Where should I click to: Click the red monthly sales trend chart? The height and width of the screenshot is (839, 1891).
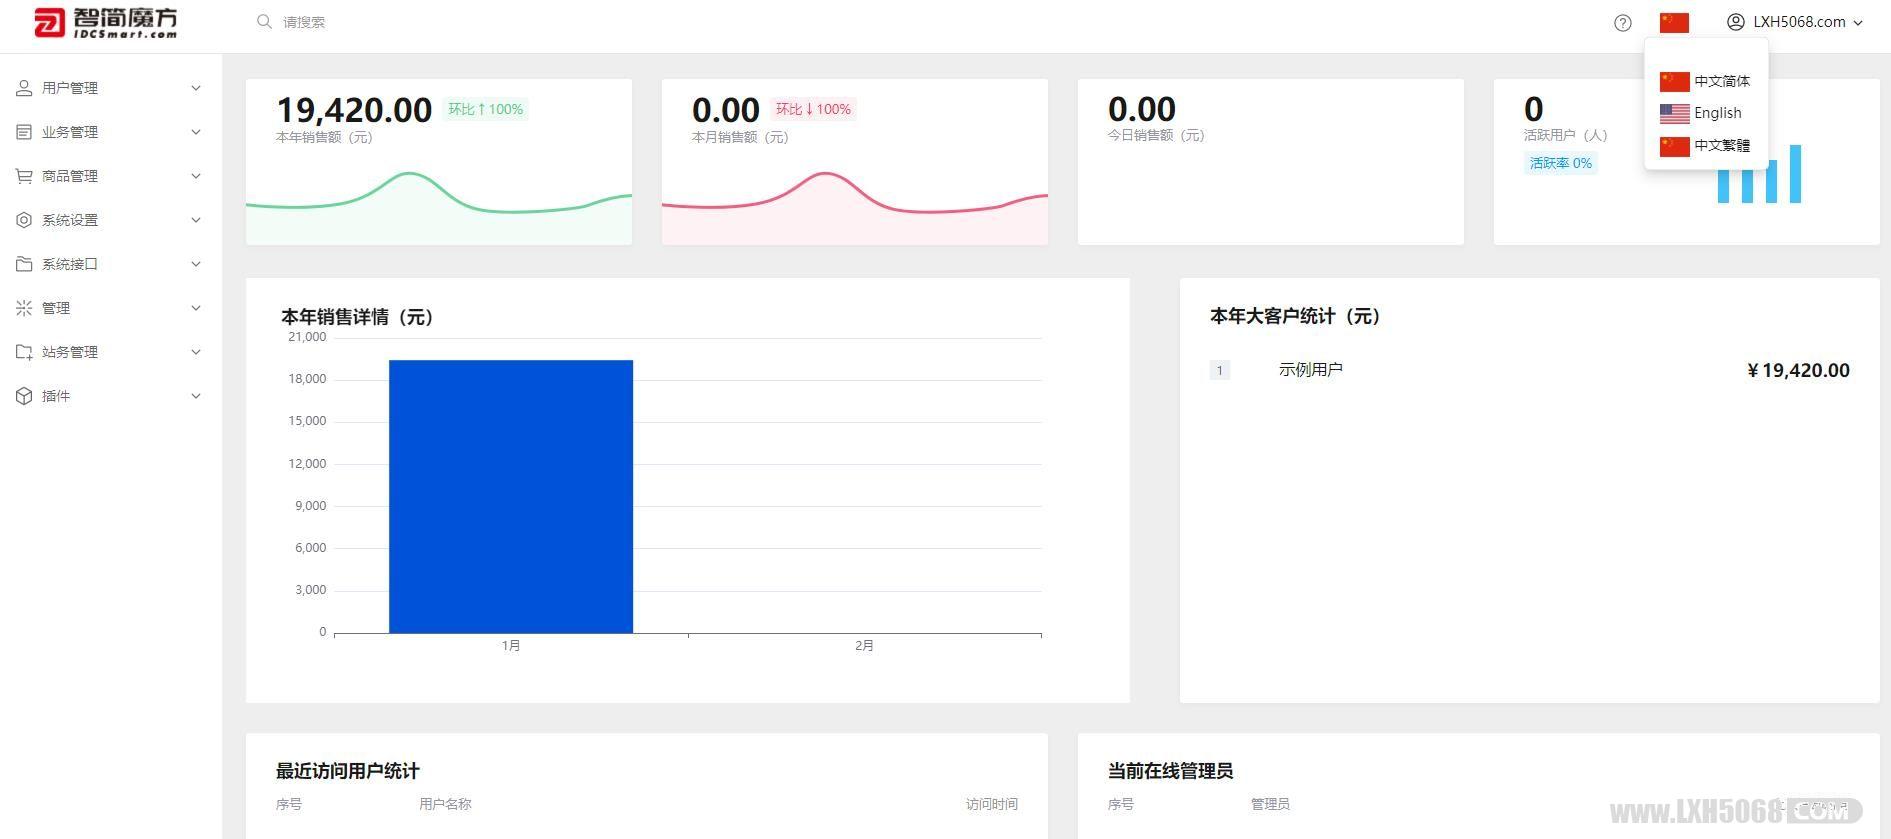tap(855, 207)
